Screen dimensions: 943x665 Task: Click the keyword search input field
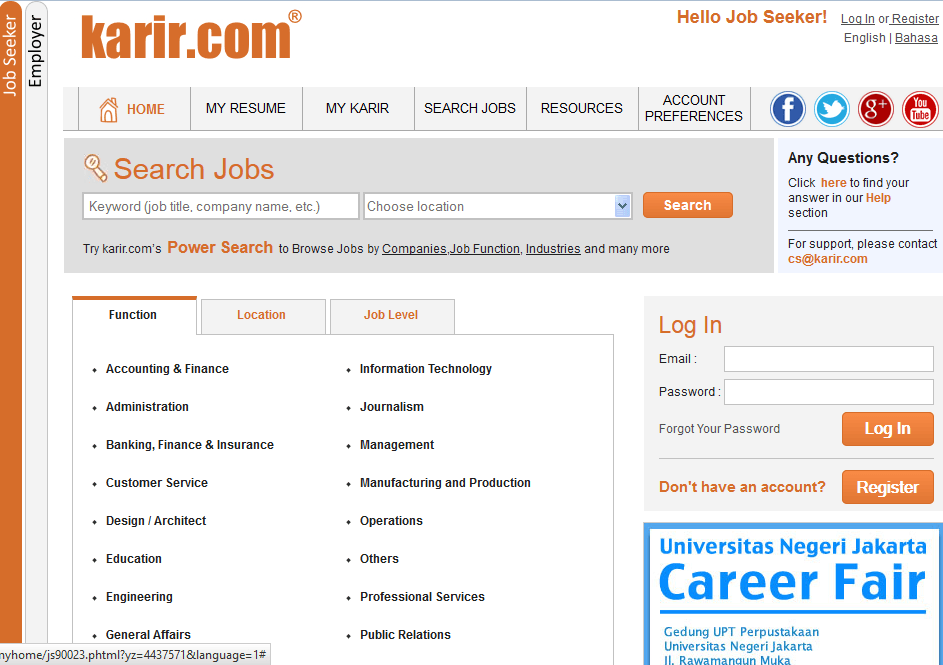221,207
